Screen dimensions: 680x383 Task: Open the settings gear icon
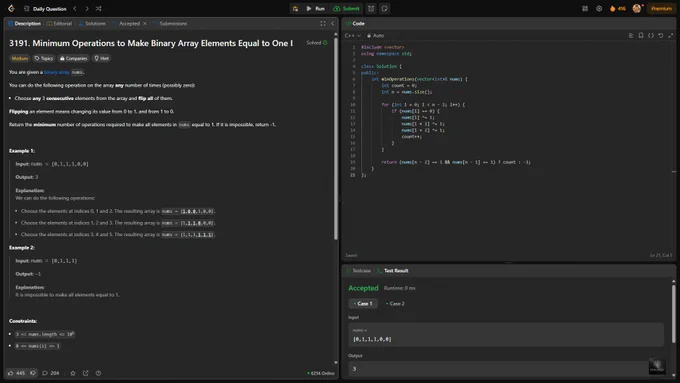point(599,9)
